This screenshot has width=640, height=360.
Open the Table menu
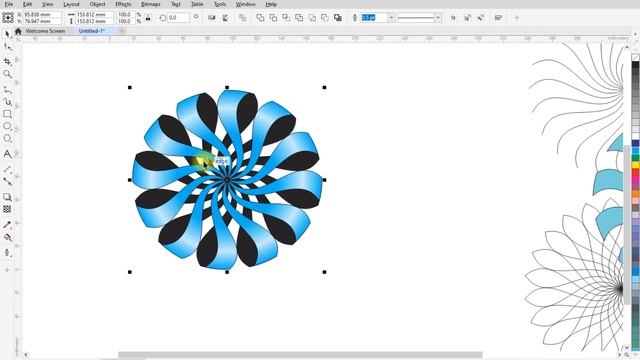pyautogui.click(x=197, y=4)
